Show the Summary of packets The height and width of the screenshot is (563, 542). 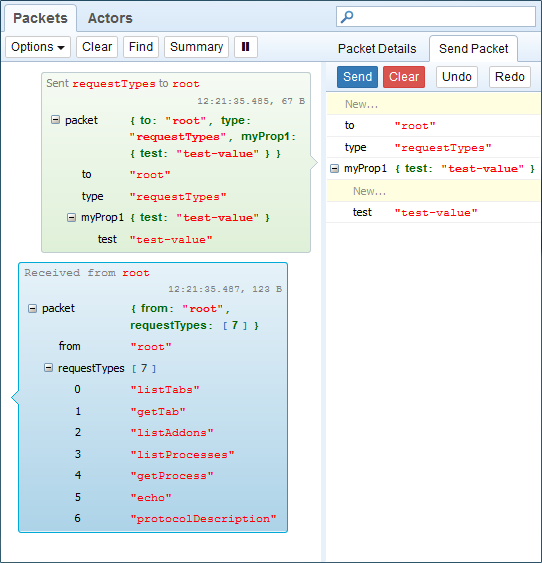[196, 47]
